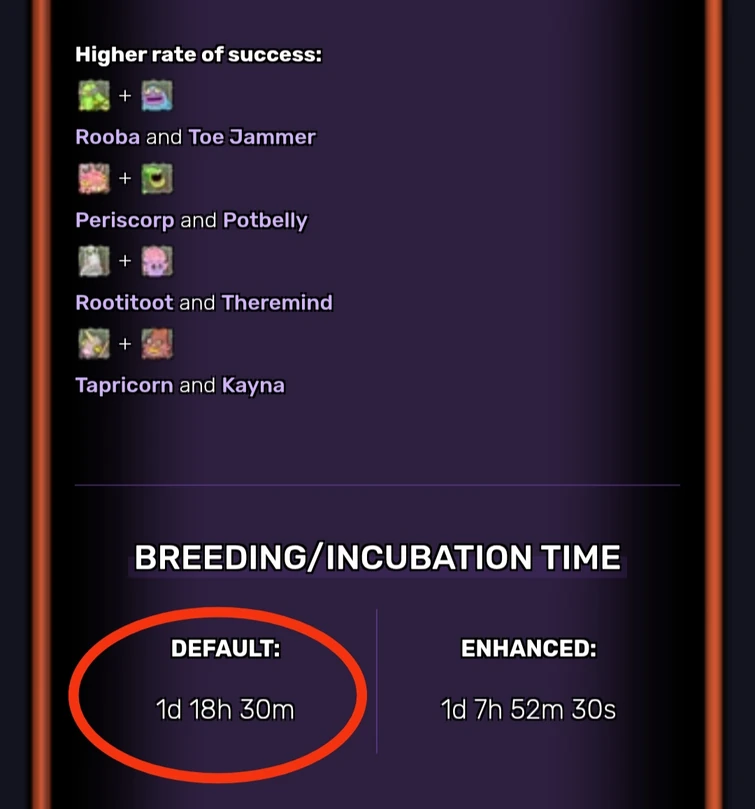Select the Potbelly monster icon

pos(156,179)
